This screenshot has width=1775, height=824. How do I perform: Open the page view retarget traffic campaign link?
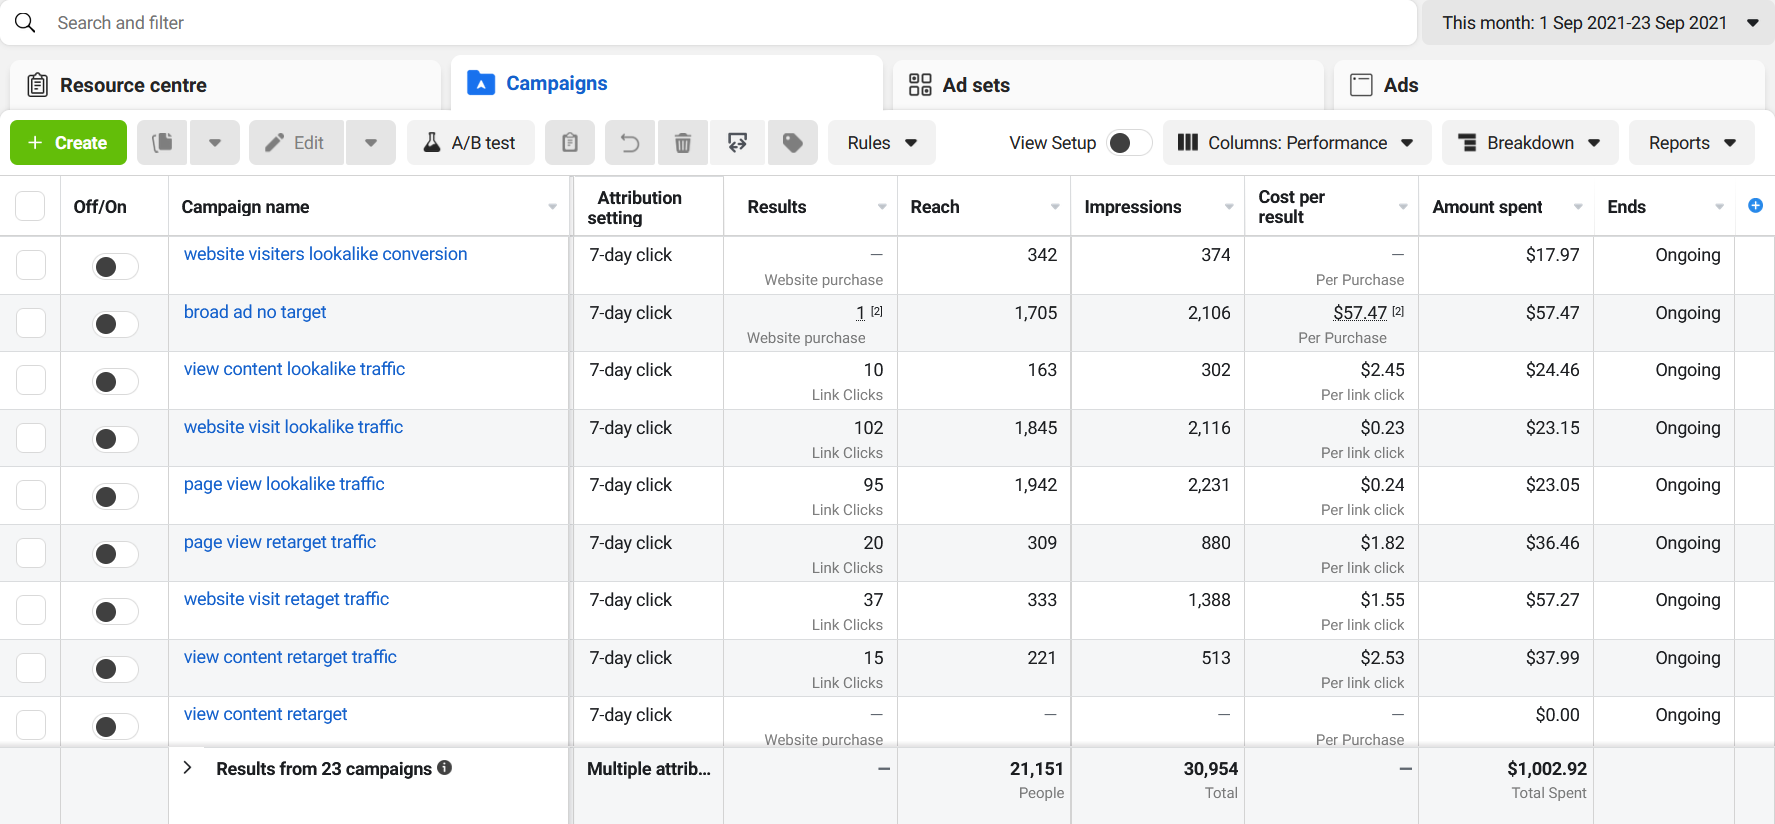coord(280,542)
